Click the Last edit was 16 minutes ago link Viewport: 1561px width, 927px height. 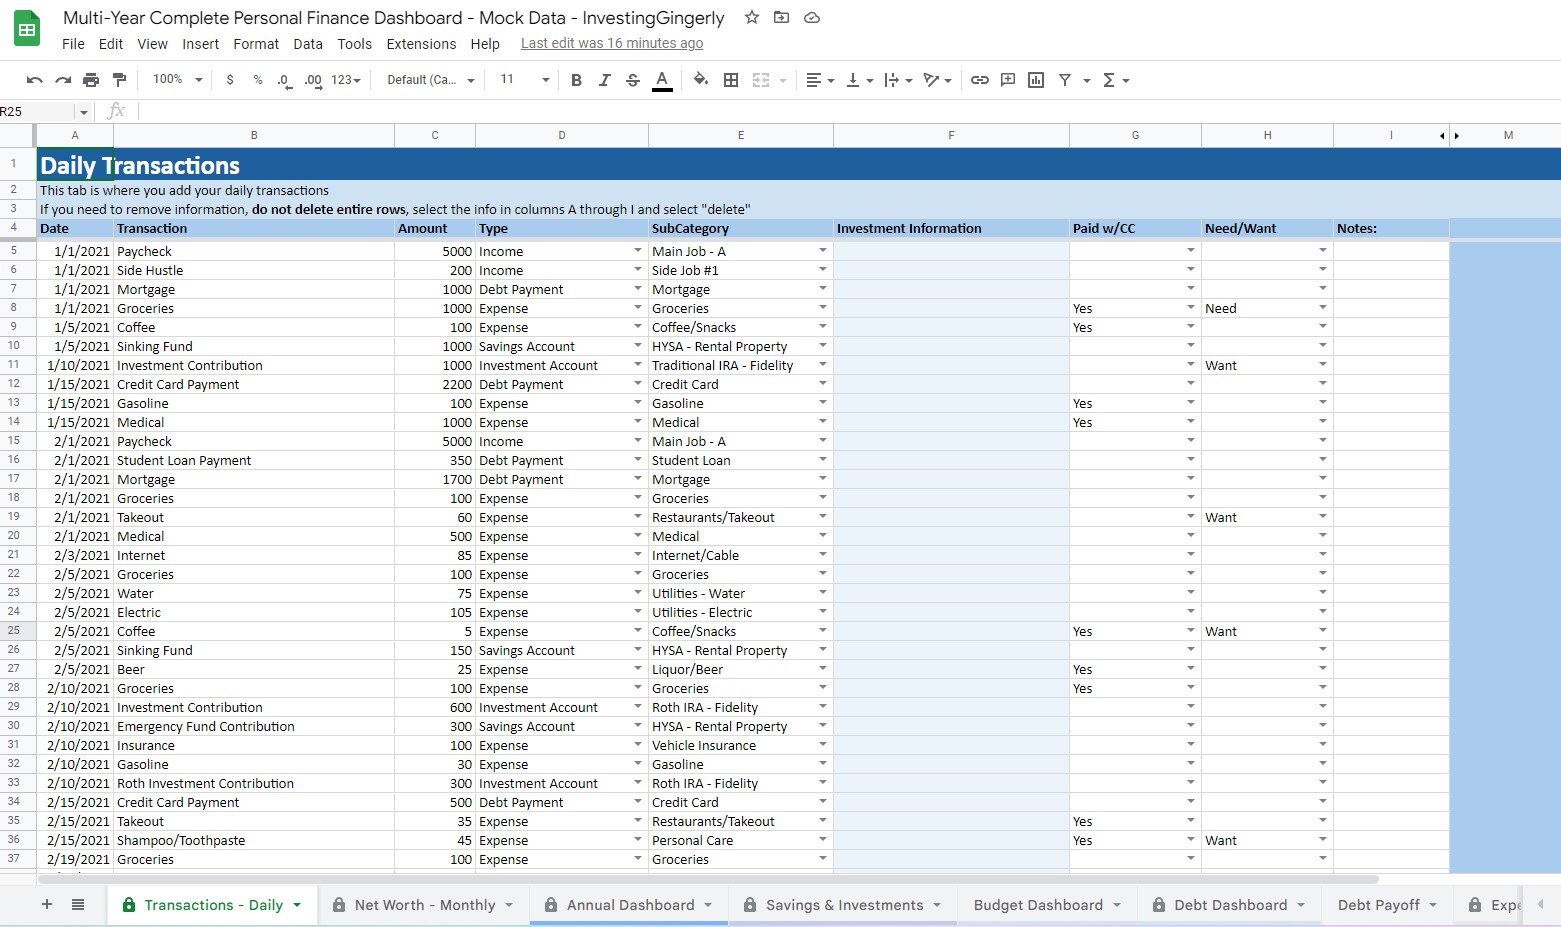click(x=611, y=43)
